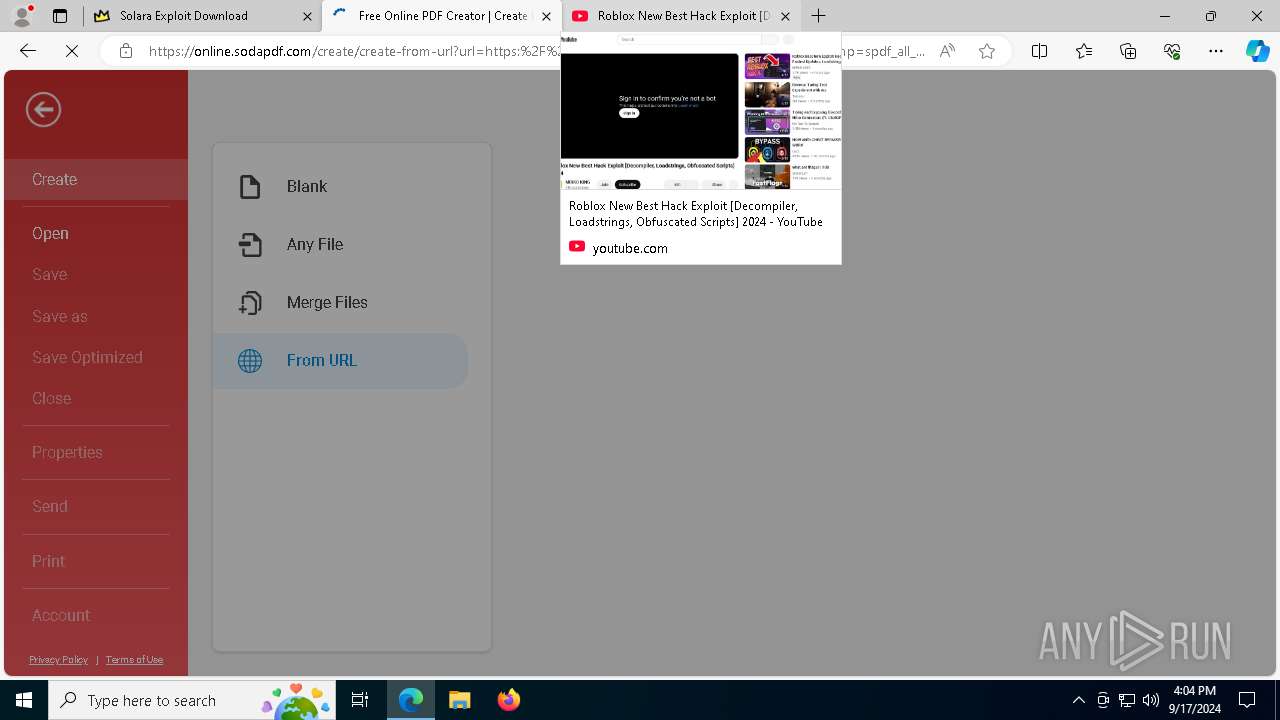View site information lock icon

126,51
